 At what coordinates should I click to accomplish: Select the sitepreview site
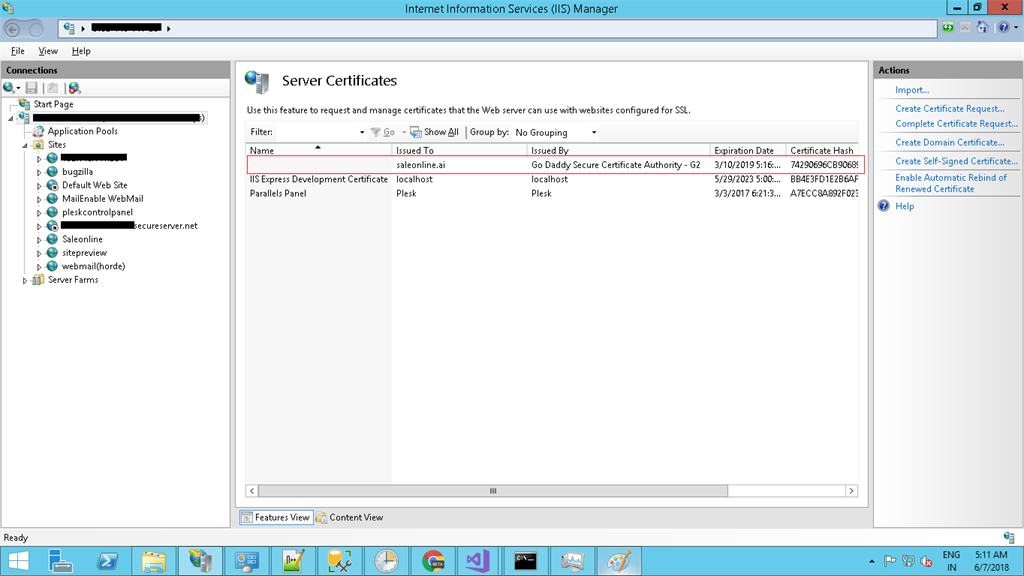(84, 253)
